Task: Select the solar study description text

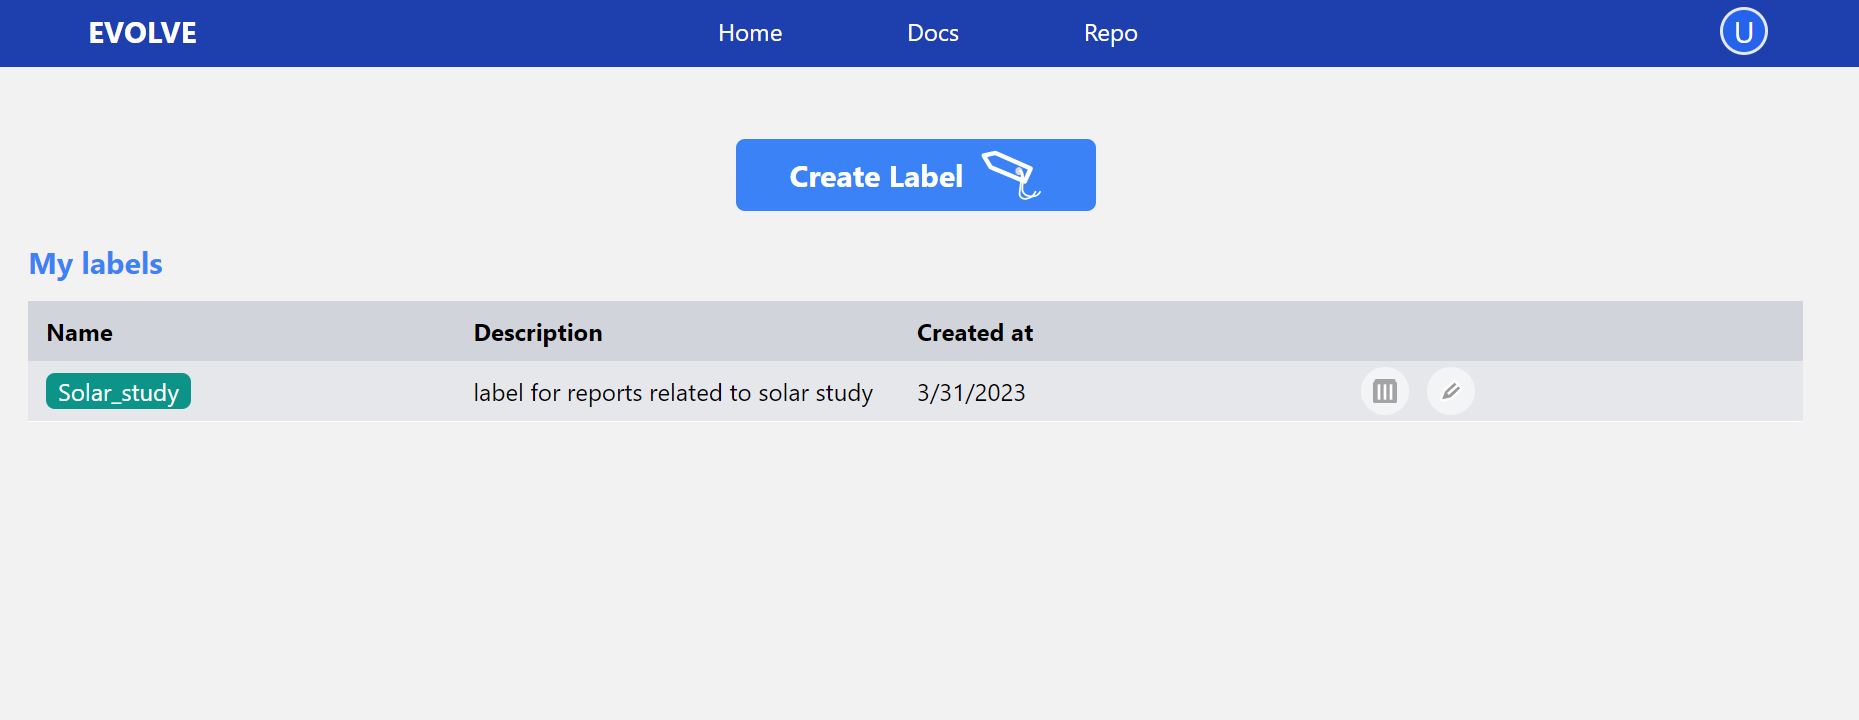Action: tap(673, 393)
